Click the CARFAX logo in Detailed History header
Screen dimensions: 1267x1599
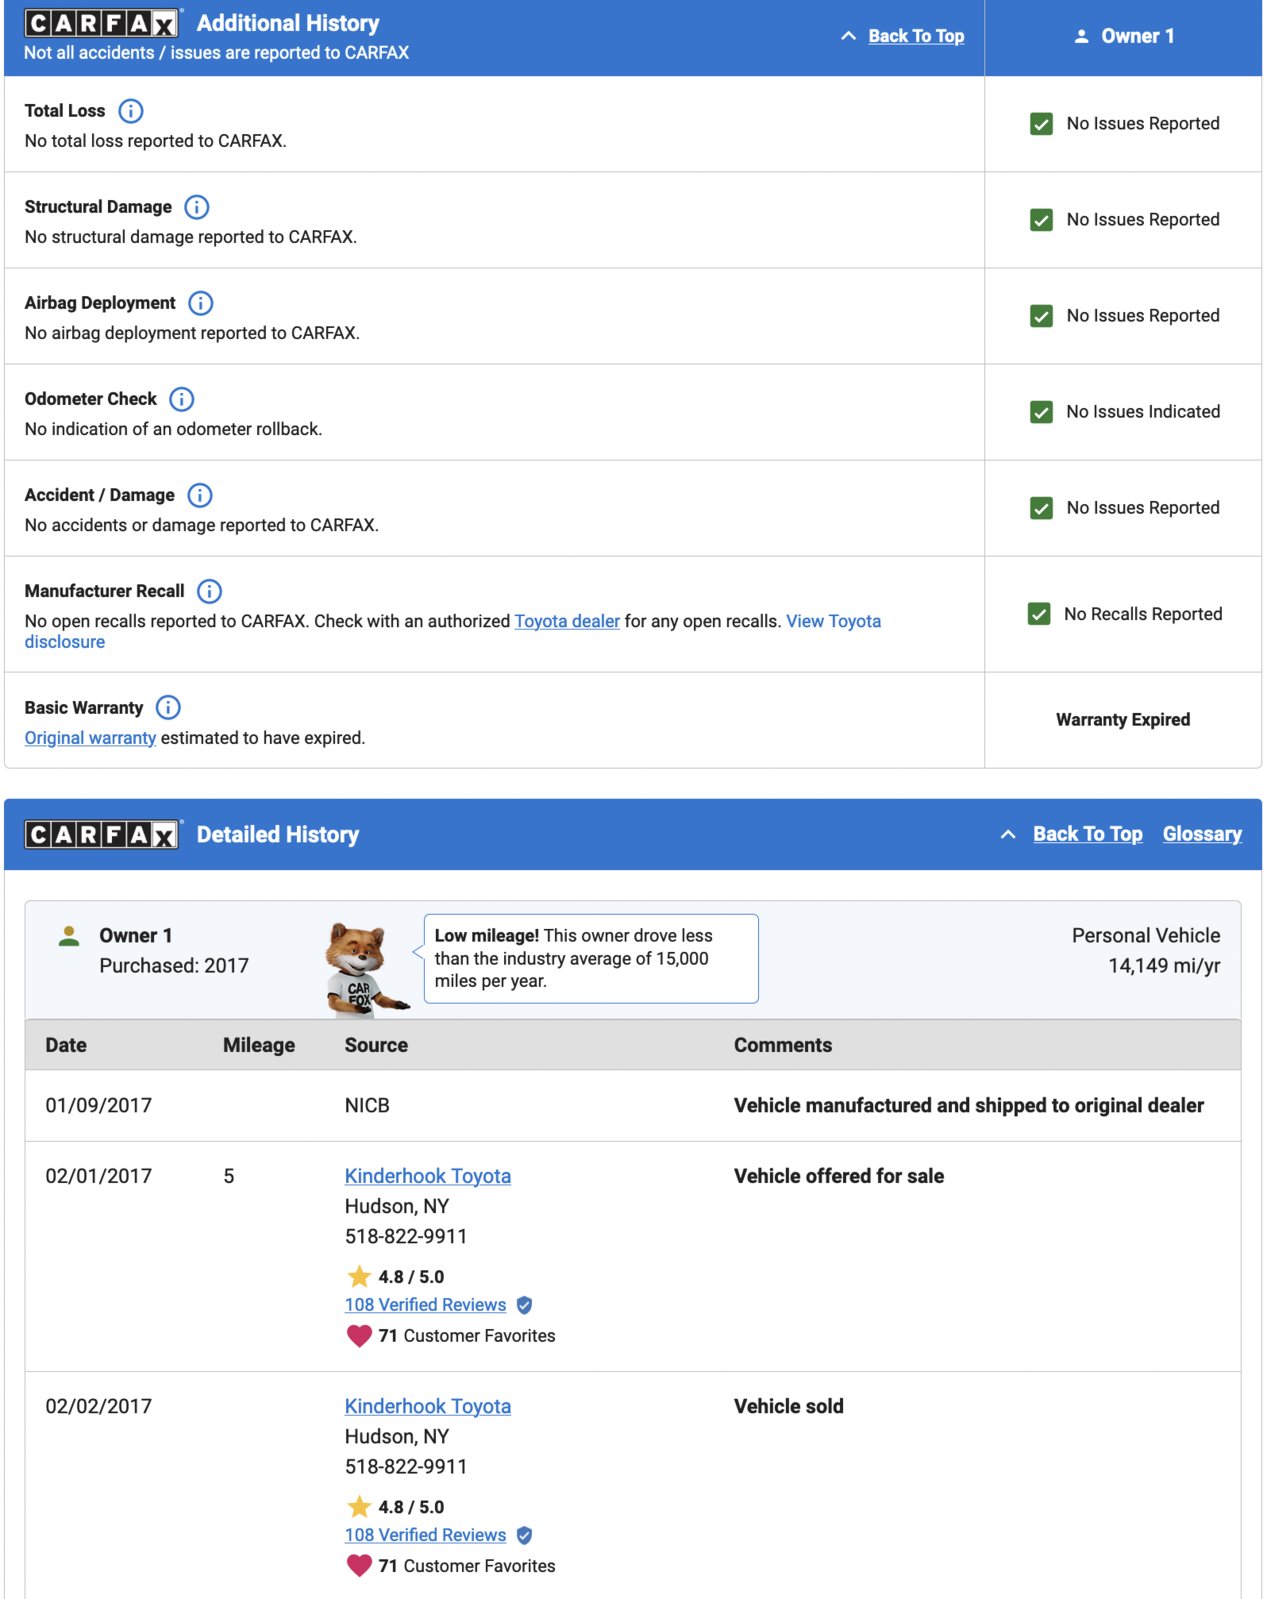tap(102, 834)
